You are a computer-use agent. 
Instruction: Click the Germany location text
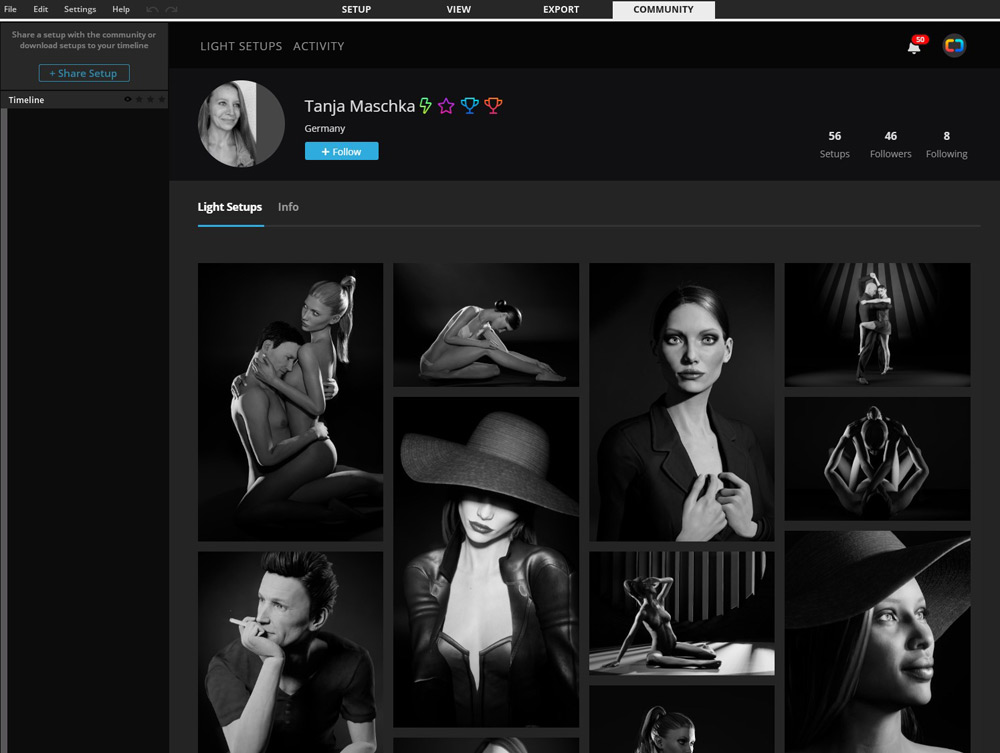[325, 128]
